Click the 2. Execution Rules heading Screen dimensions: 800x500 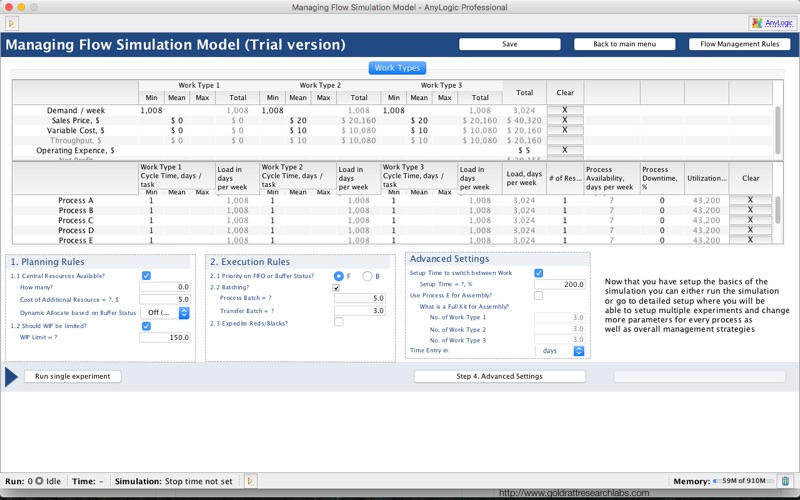point(250,262)
